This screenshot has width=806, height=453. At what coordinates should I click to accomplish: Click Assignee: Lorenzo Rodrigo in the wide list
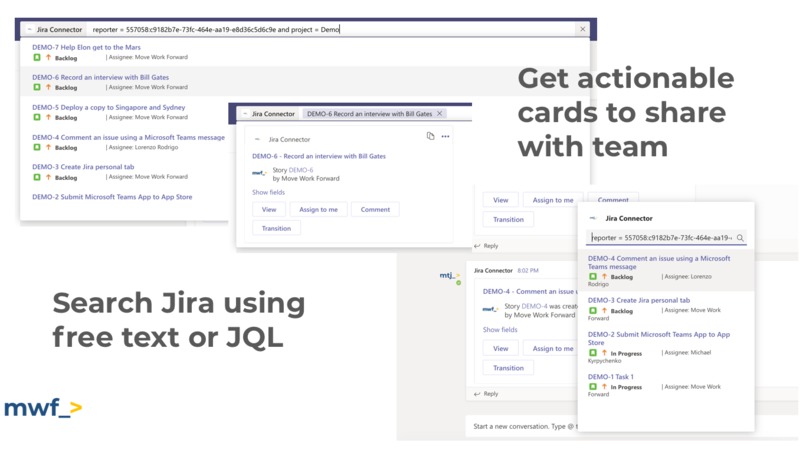click(143, 147)
